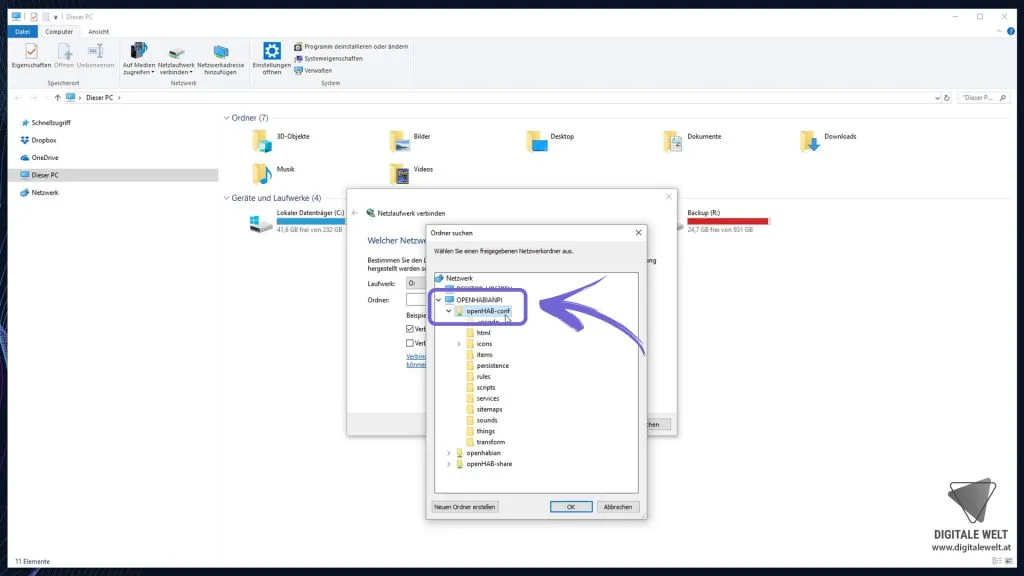Select the services folder in tree
The width and height of the screenshot is (1024, 576).
click(488, 398)
